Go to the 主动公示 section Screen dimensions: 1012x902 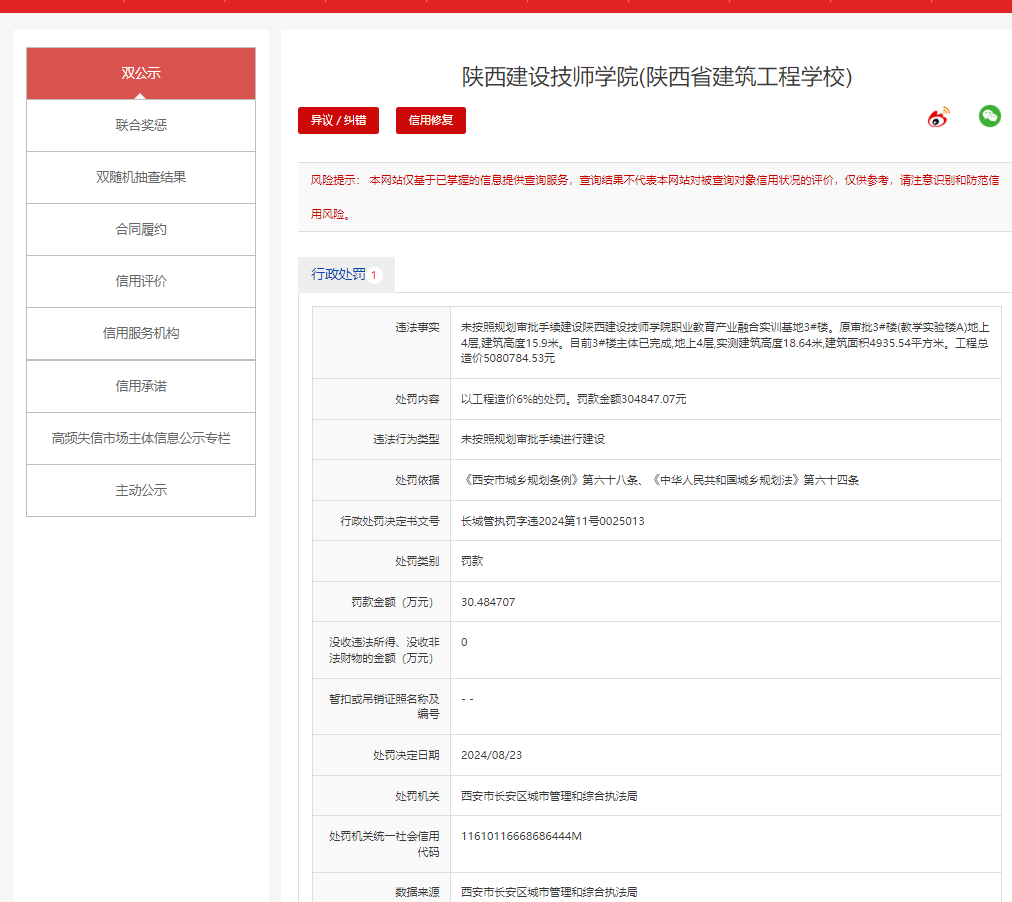coord(141,490)
